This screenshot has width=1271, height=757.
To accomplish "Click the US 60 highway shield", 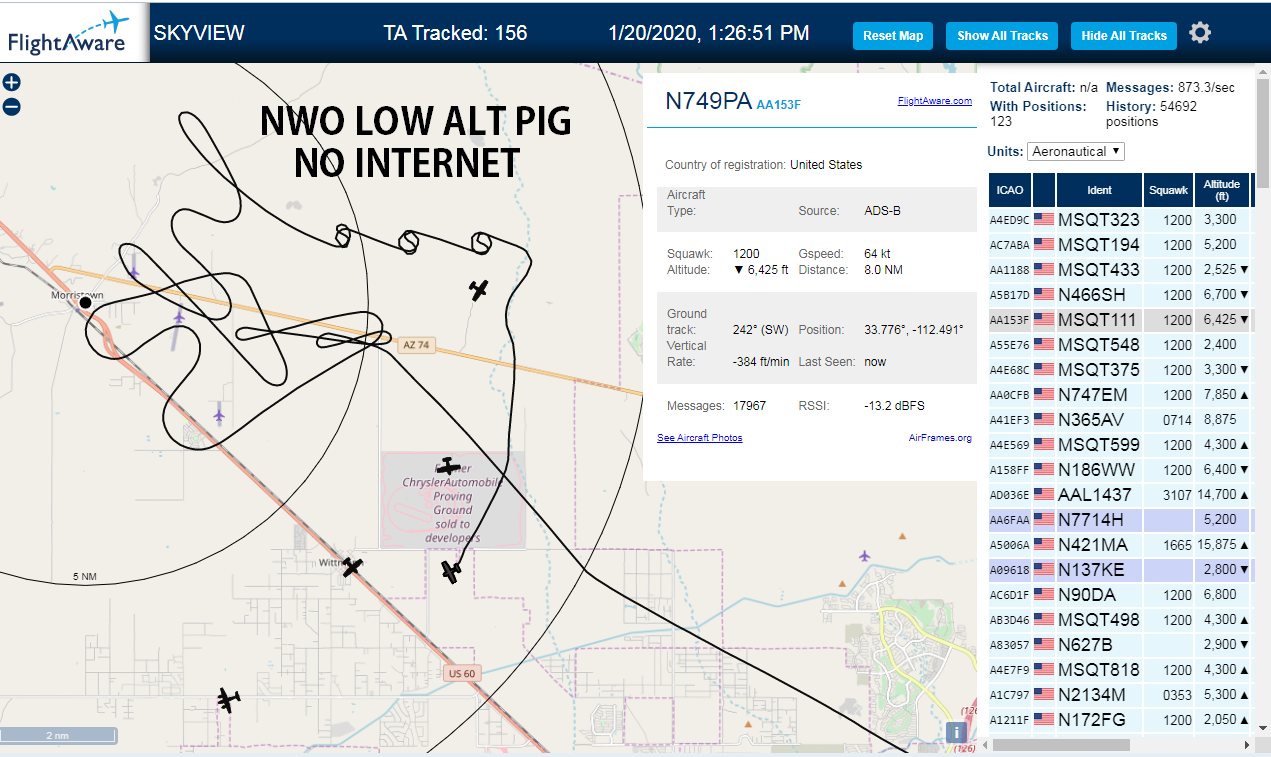I will (462, 673).
